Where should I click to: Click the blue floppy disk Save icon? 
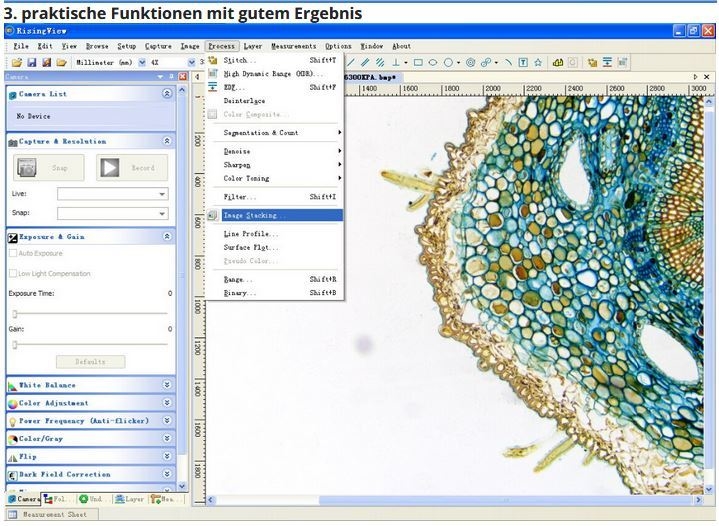click(32, 62)
